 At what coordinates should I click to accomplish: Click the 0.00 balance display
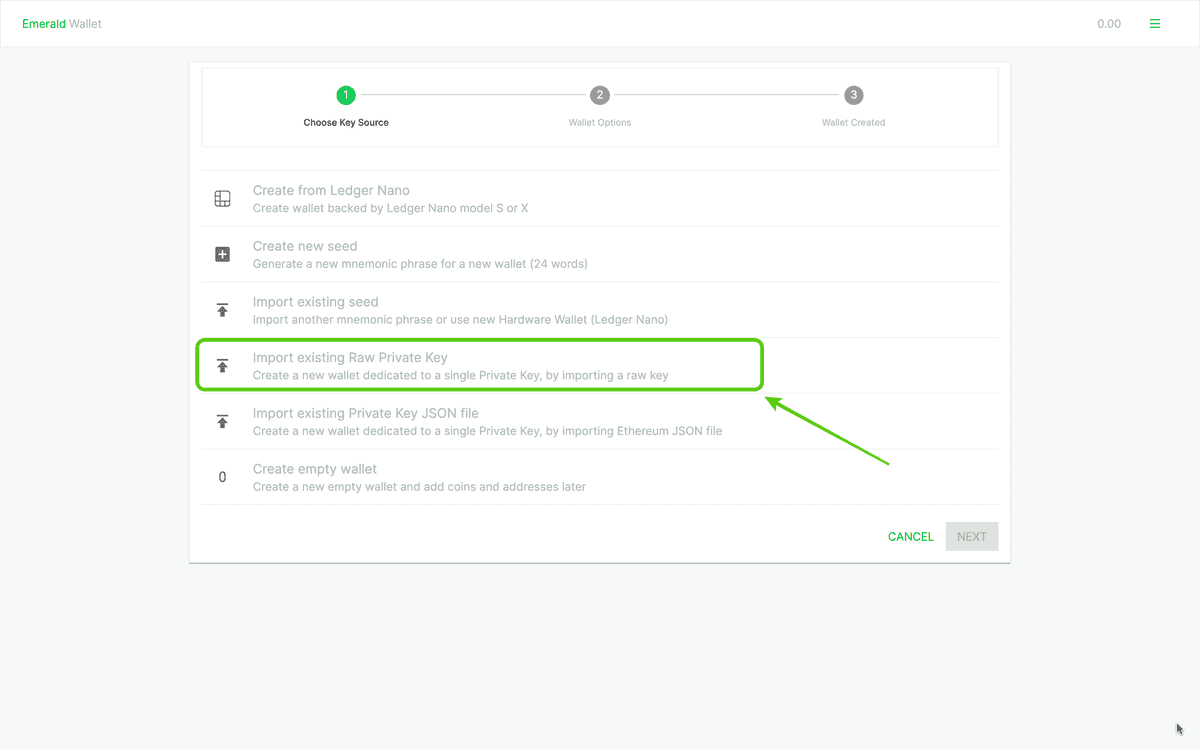tap(1109, 23)
